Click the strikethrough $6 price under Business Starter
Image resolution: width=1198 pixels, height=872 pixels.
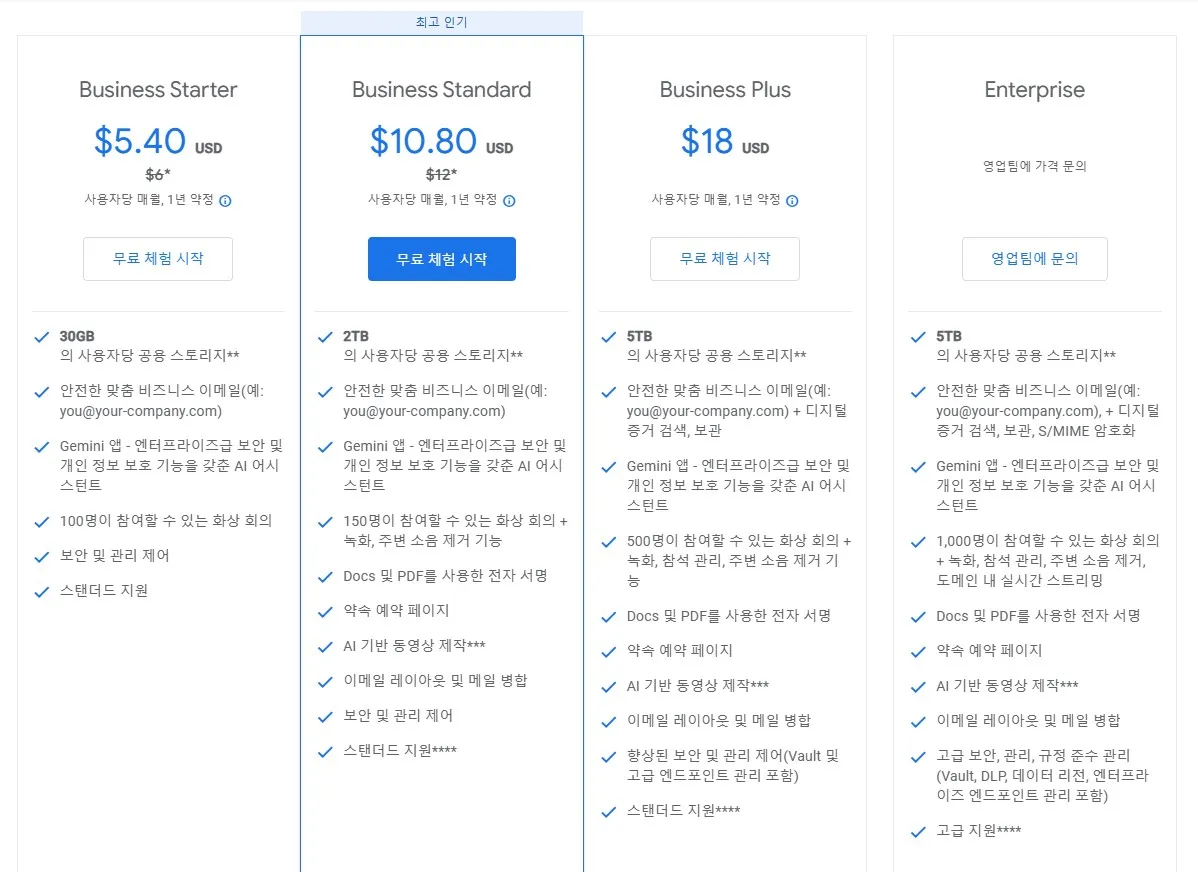pyautogui.click(x=157, y=173)
